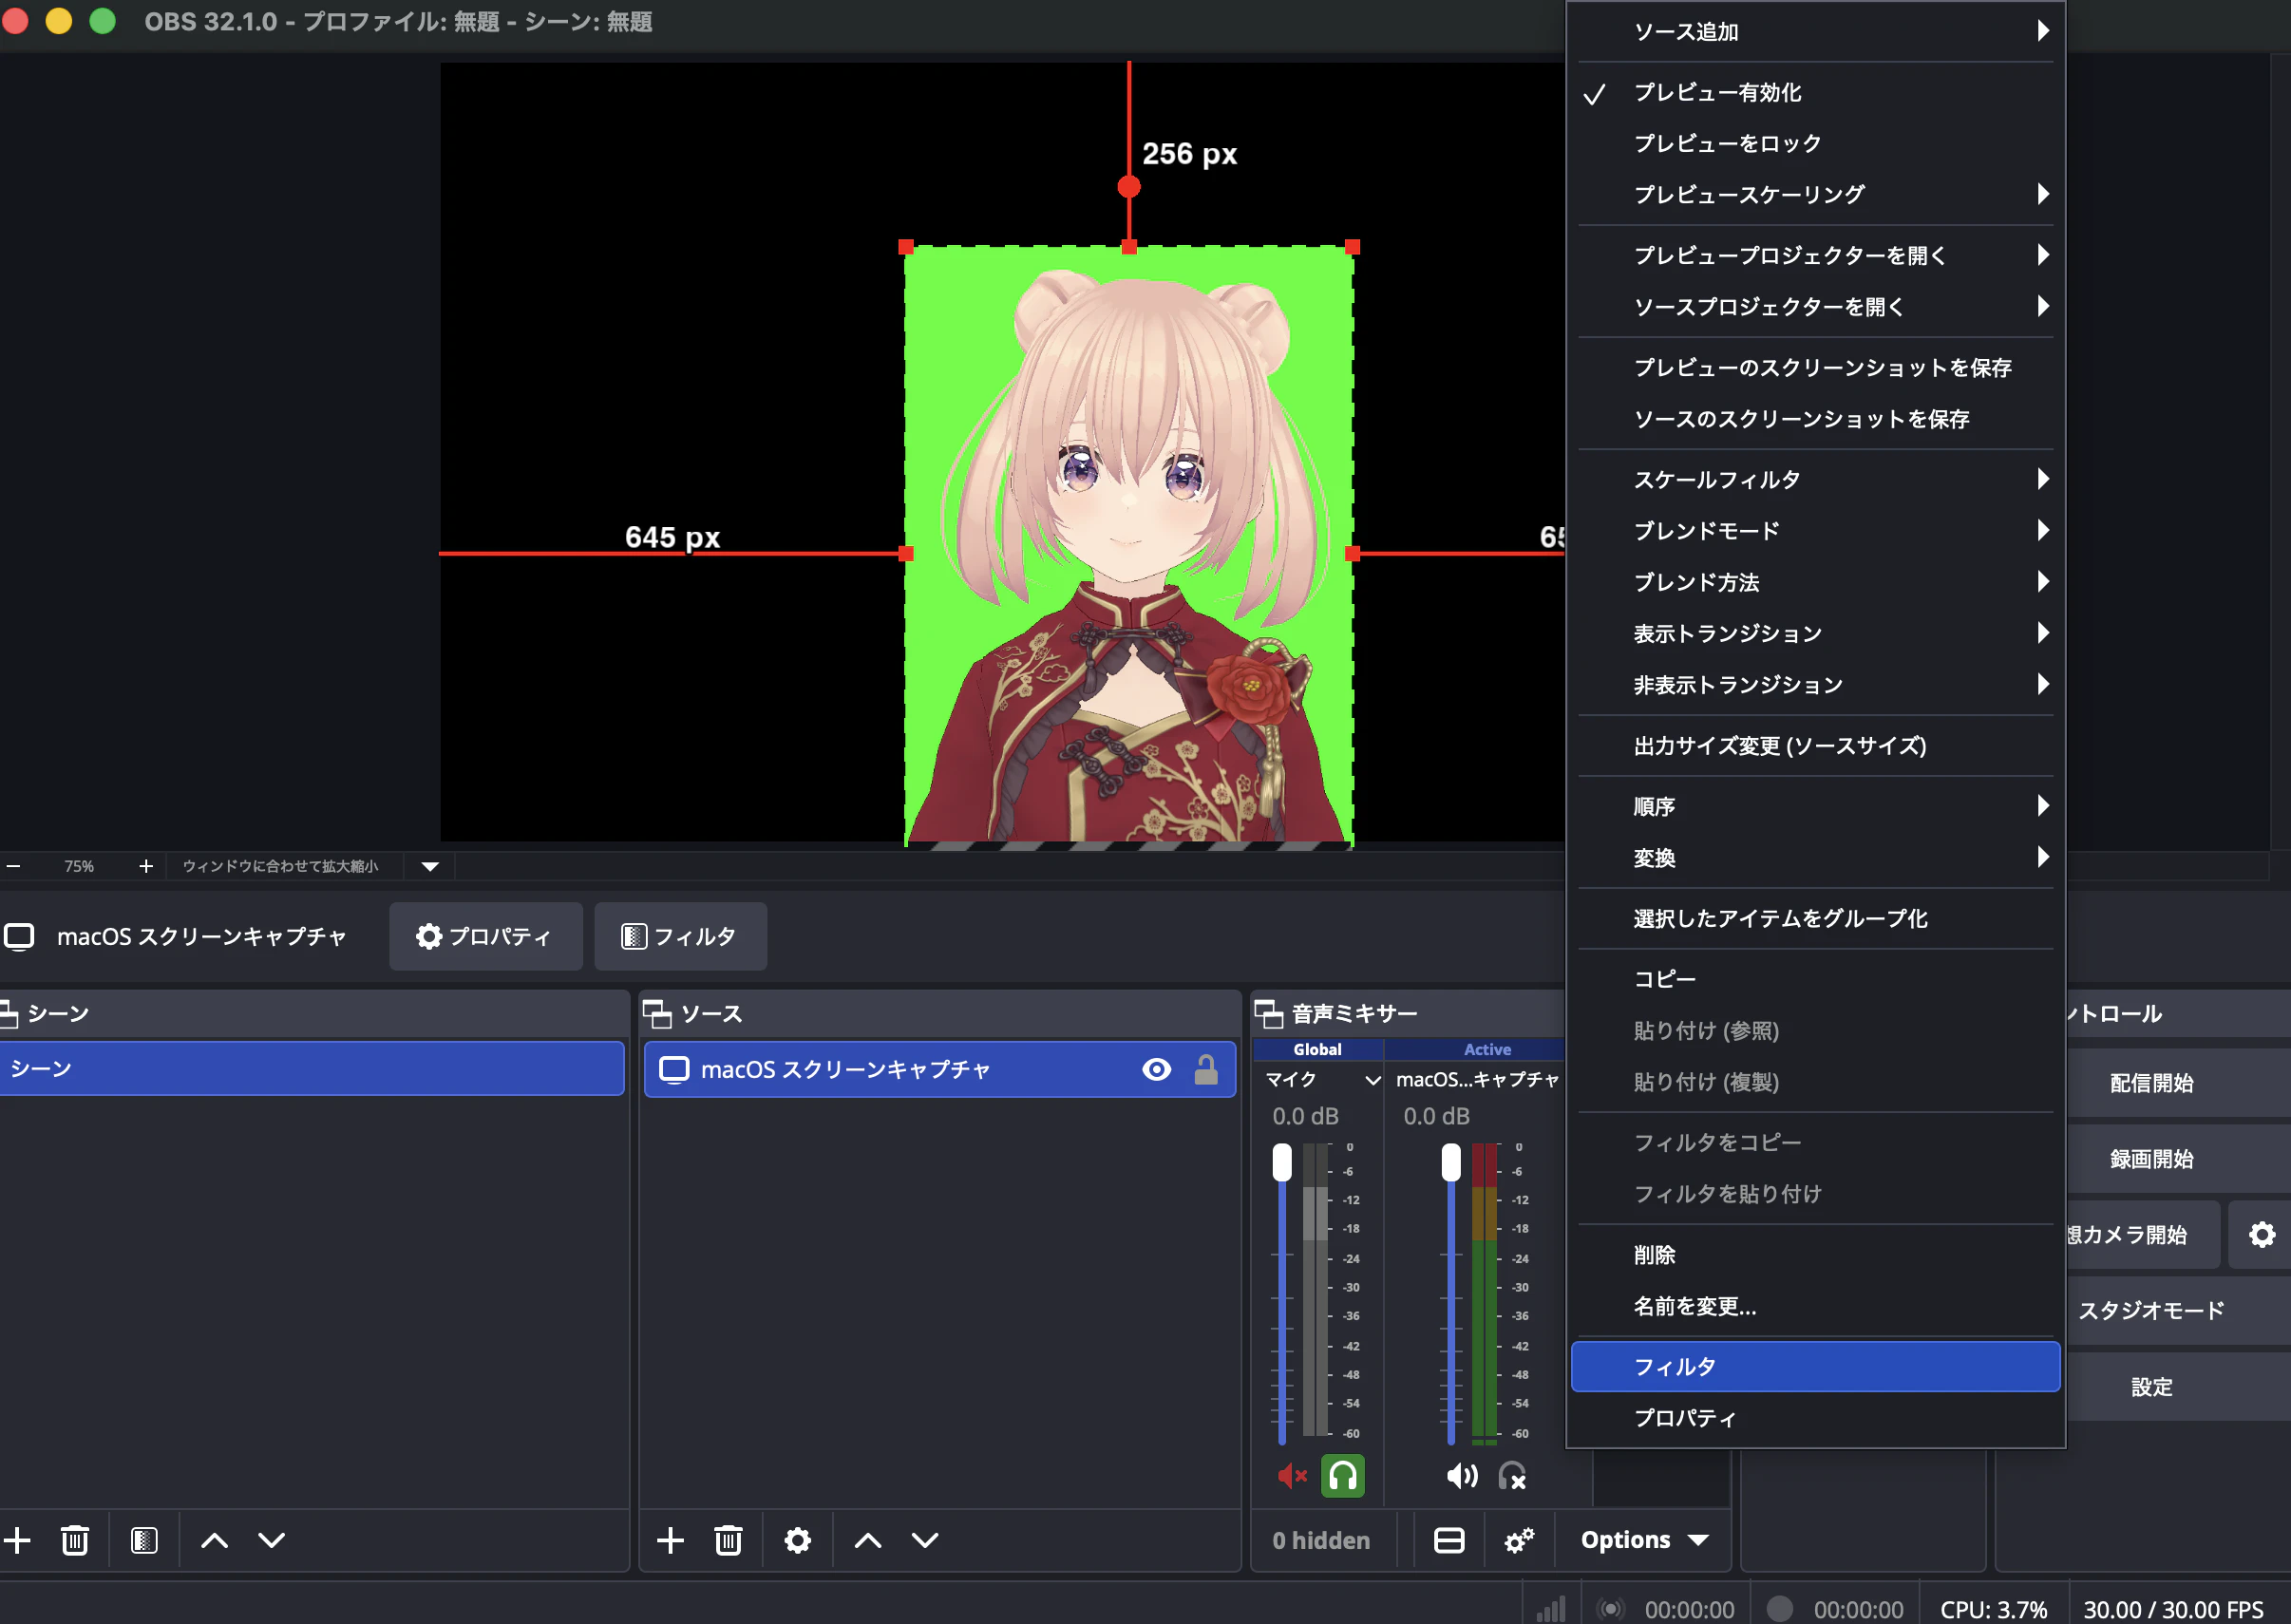Click プロパティ button in source toolbar
This screenshot has height=1624, width=2291.
pos(485,936)
